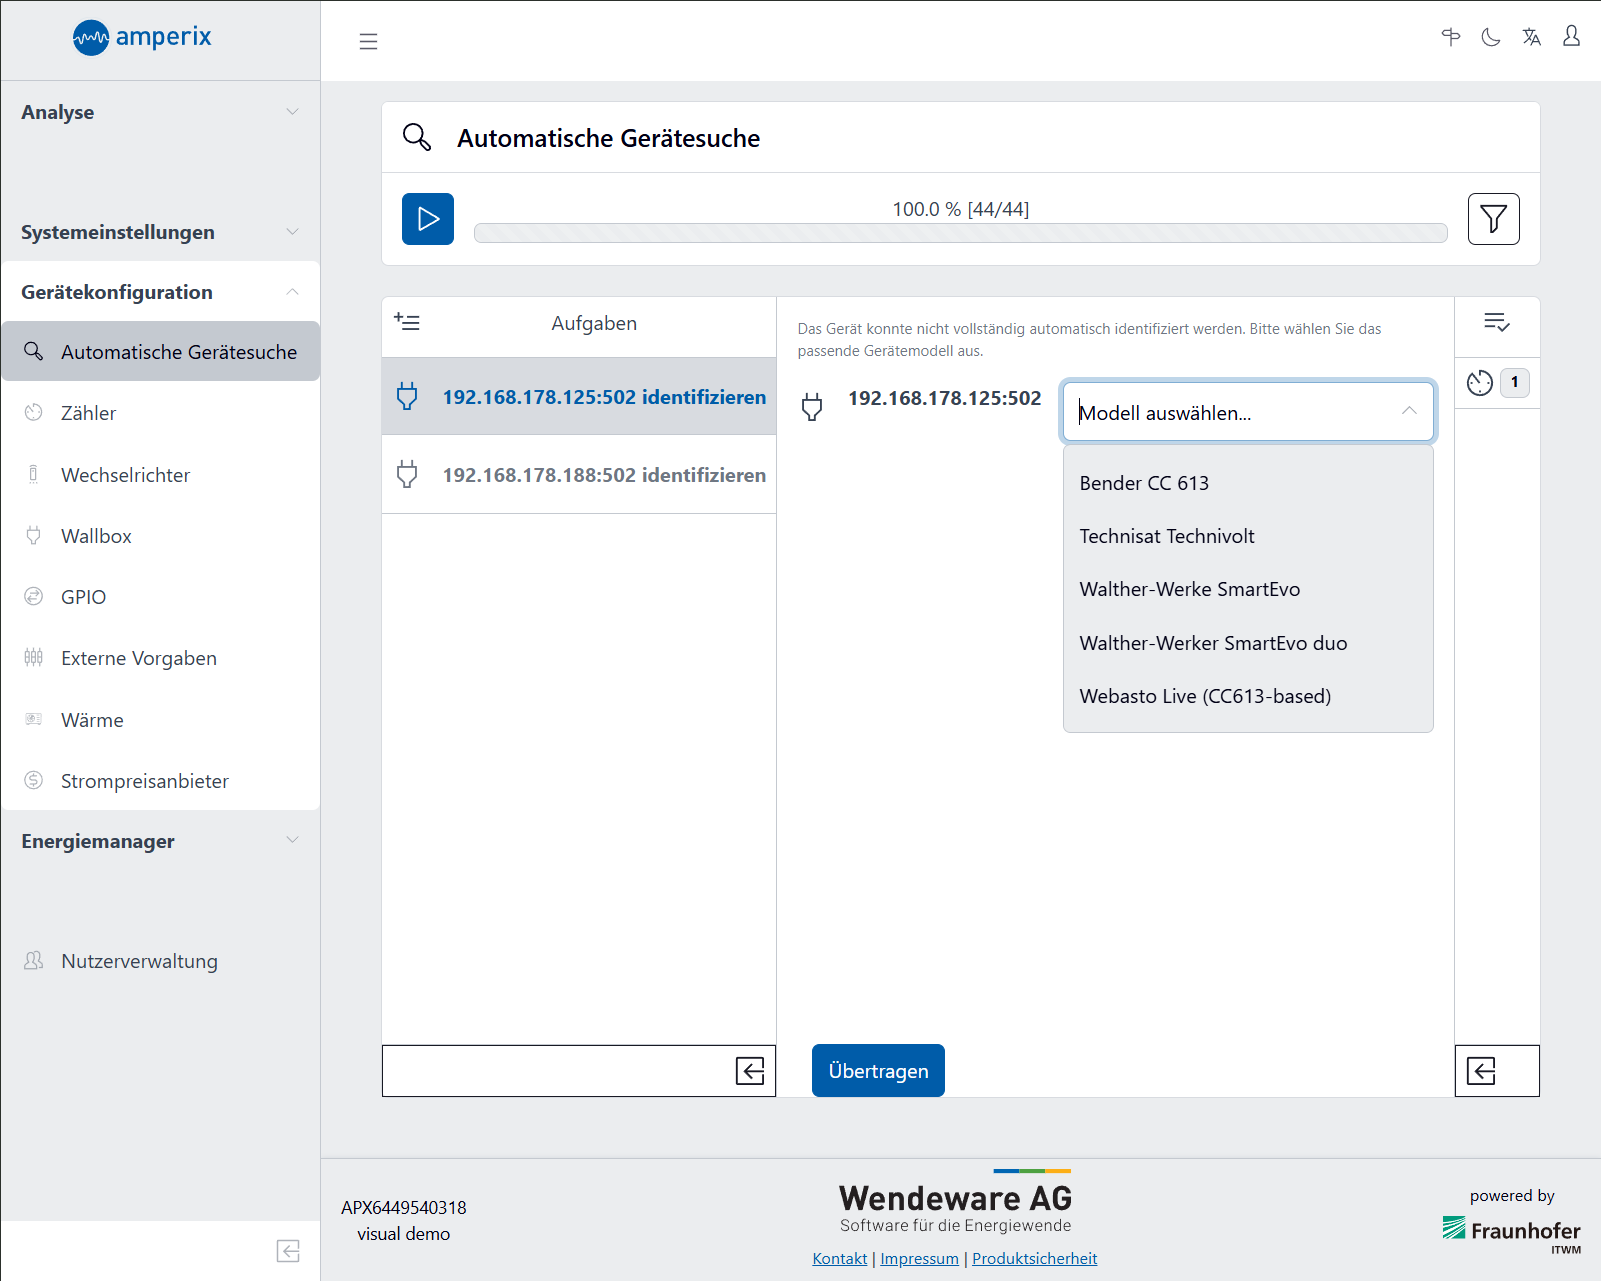Expand the Analyse sidebar section

160,112
